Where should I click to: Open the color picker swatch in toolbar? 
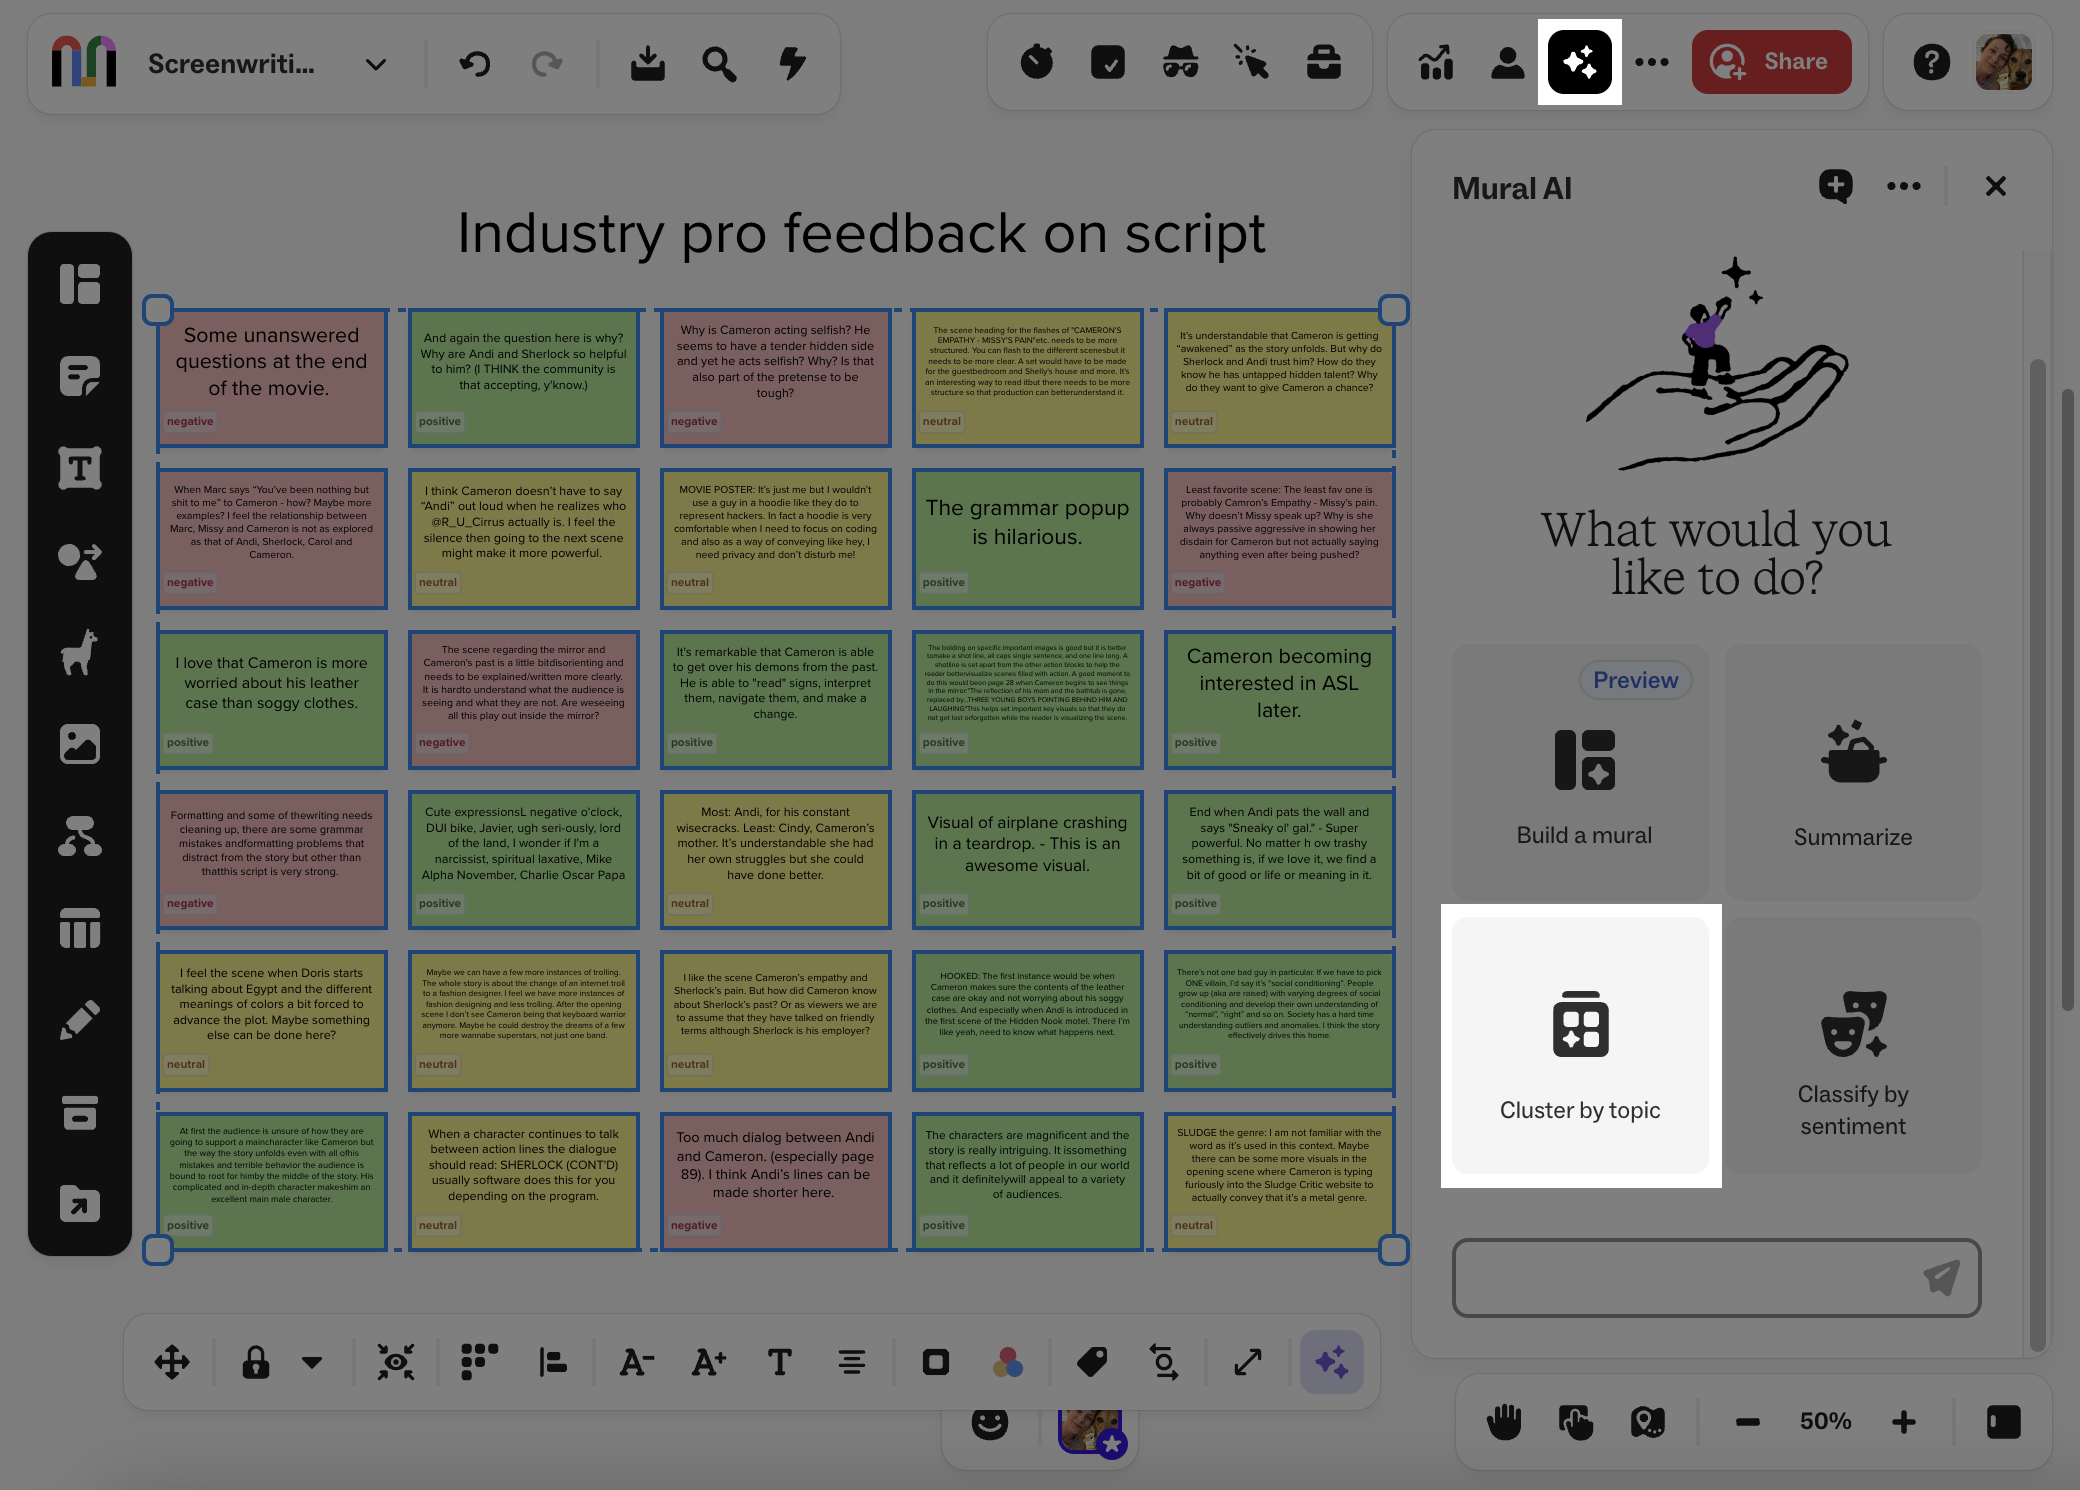(x=1008, y=1362)
